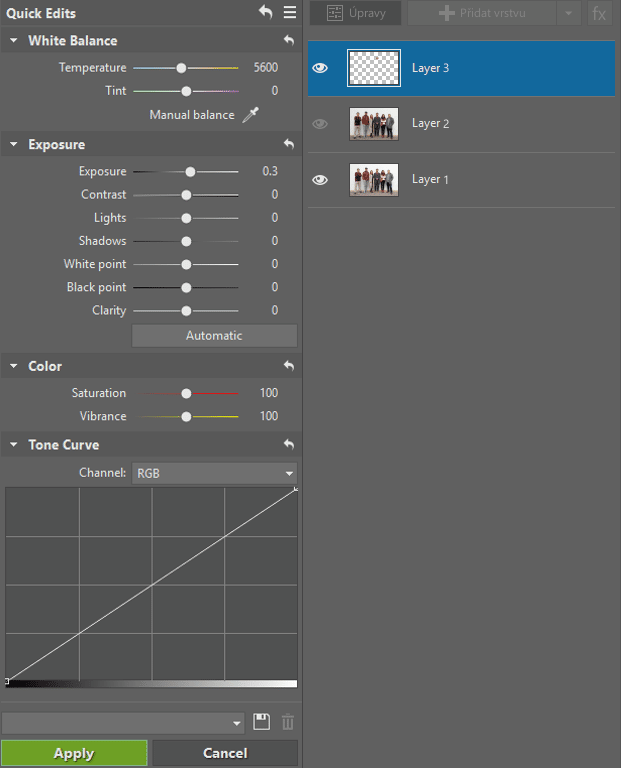
Task: Show Layer 2 using its eye icon
Action: coord(320,123)
